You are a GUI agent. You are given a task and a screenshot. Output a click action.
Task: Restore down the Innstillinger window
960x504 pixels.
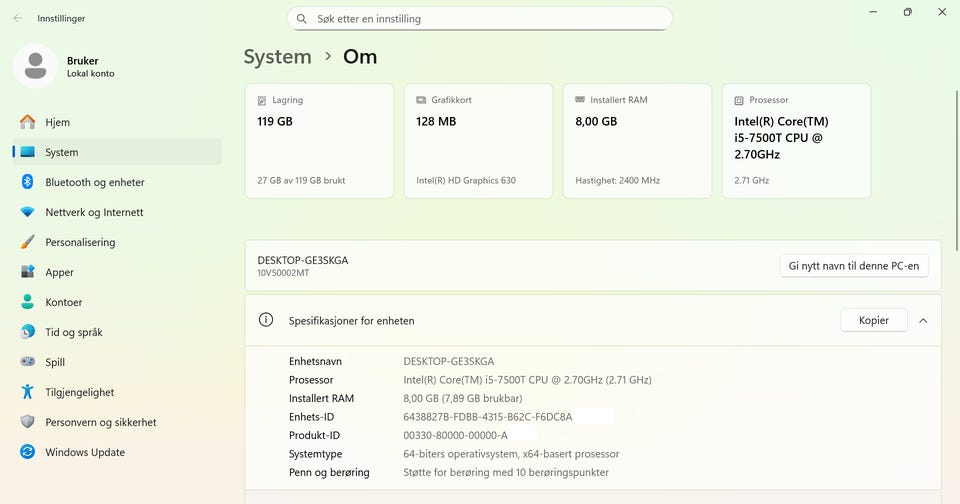point(907,12)
